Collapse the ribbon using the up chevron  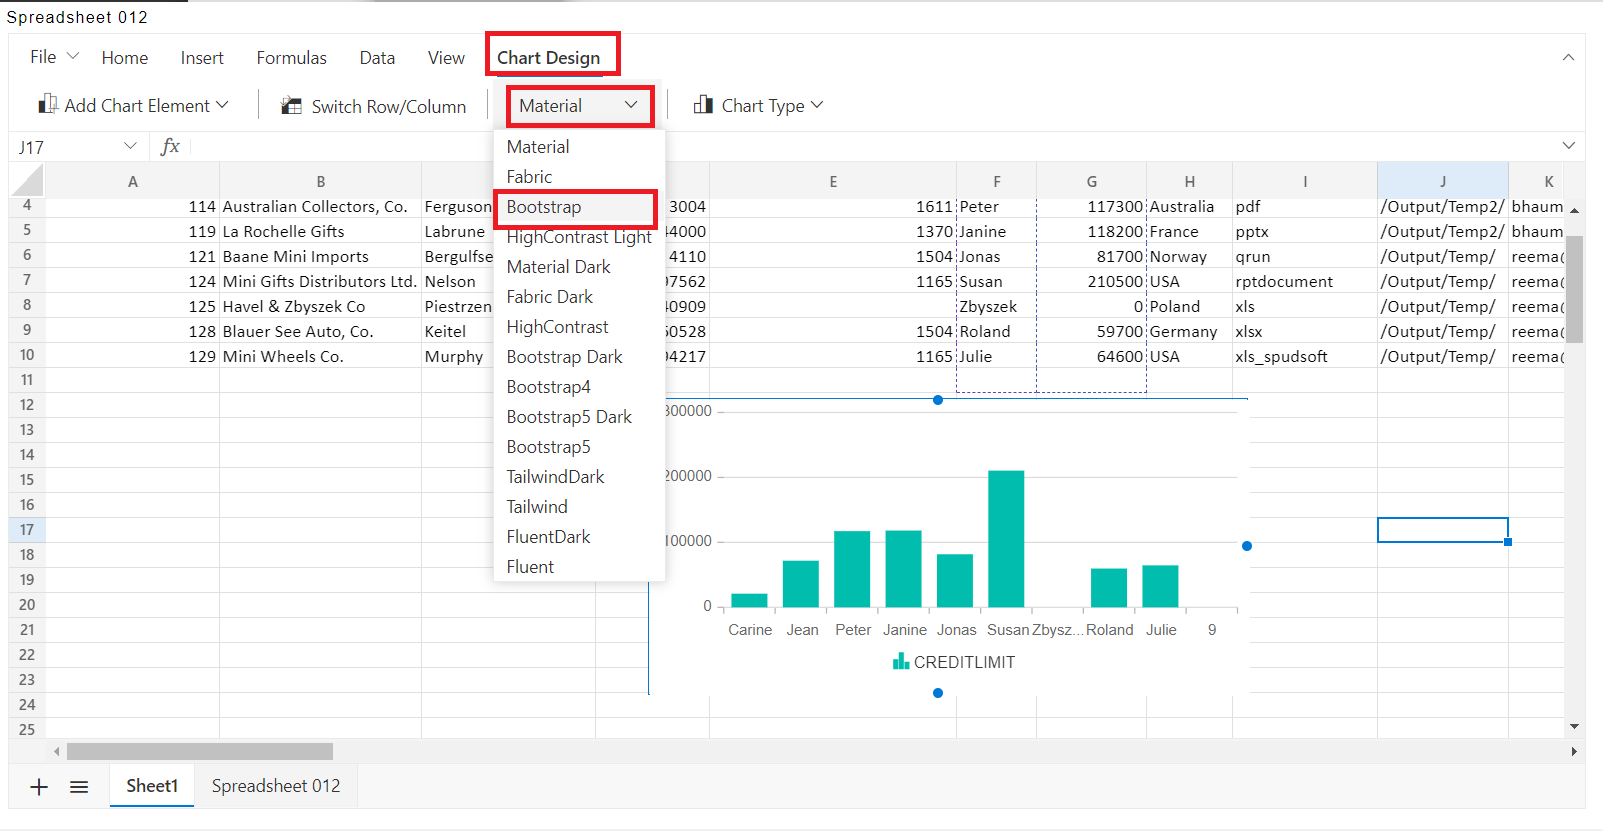1568,57
